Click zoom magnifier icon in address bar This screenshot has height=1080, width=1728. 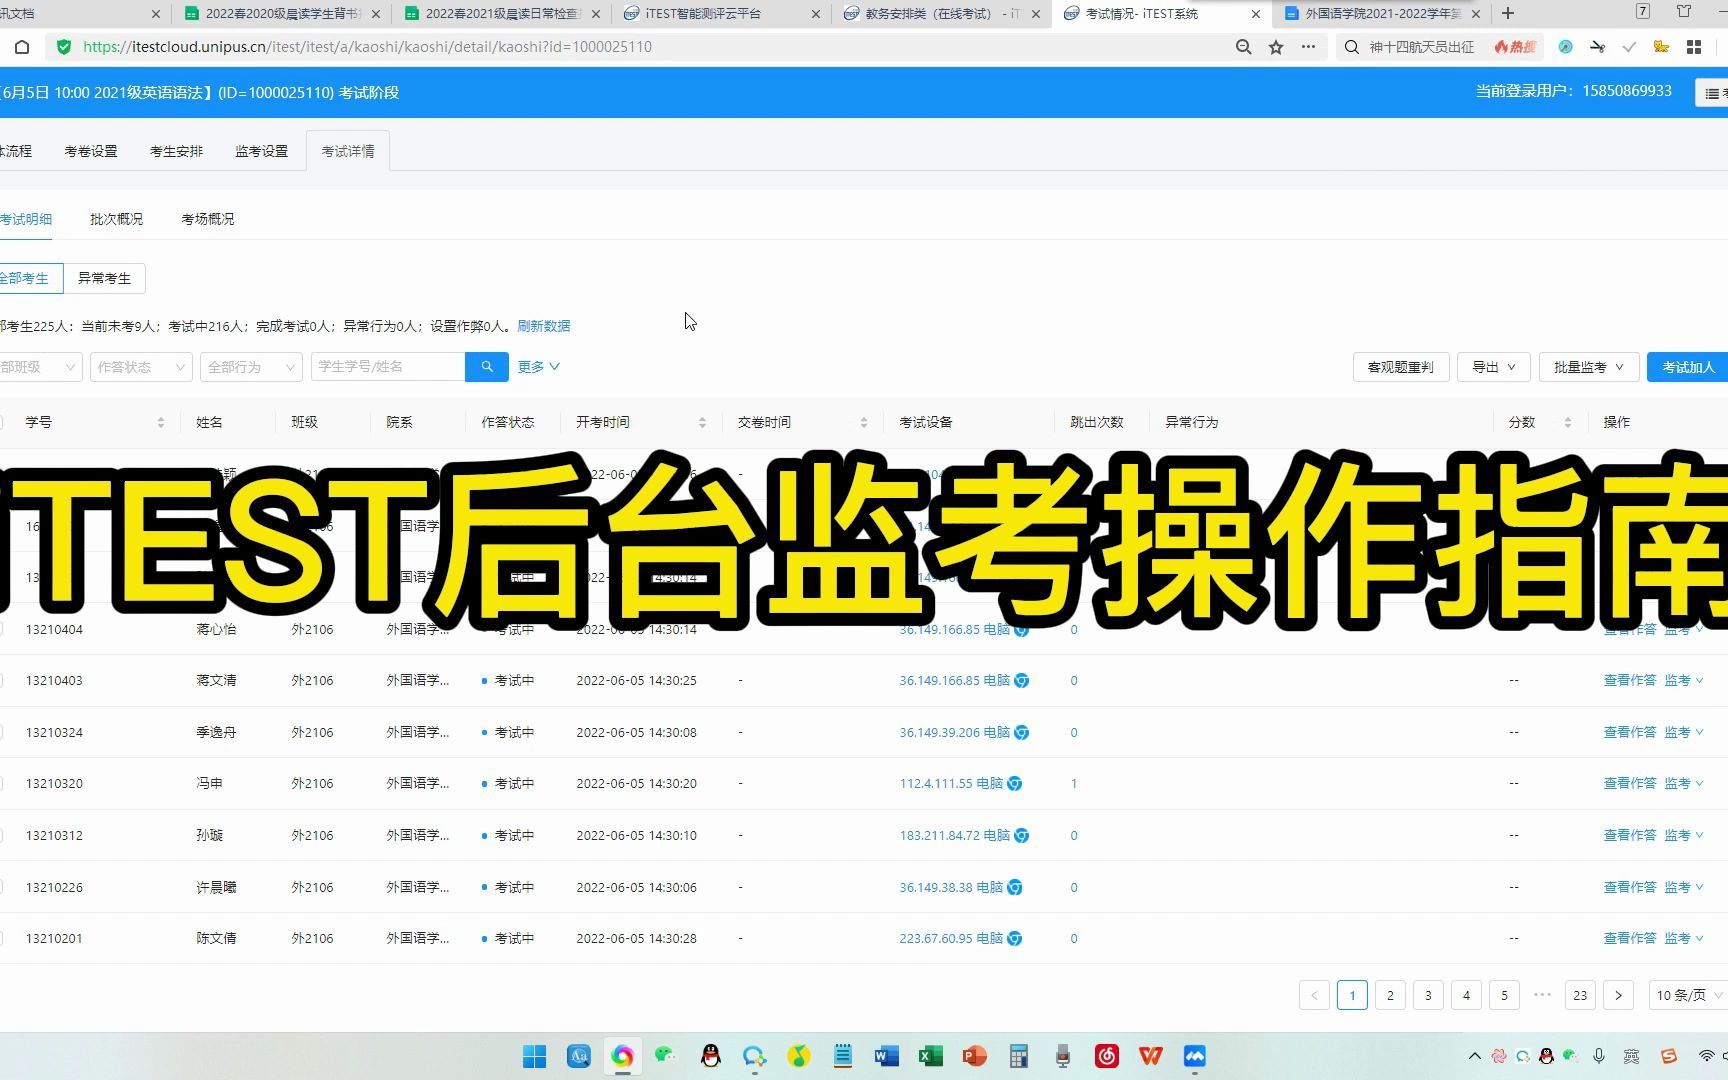pyautogui.click(x=1243, y=47)
